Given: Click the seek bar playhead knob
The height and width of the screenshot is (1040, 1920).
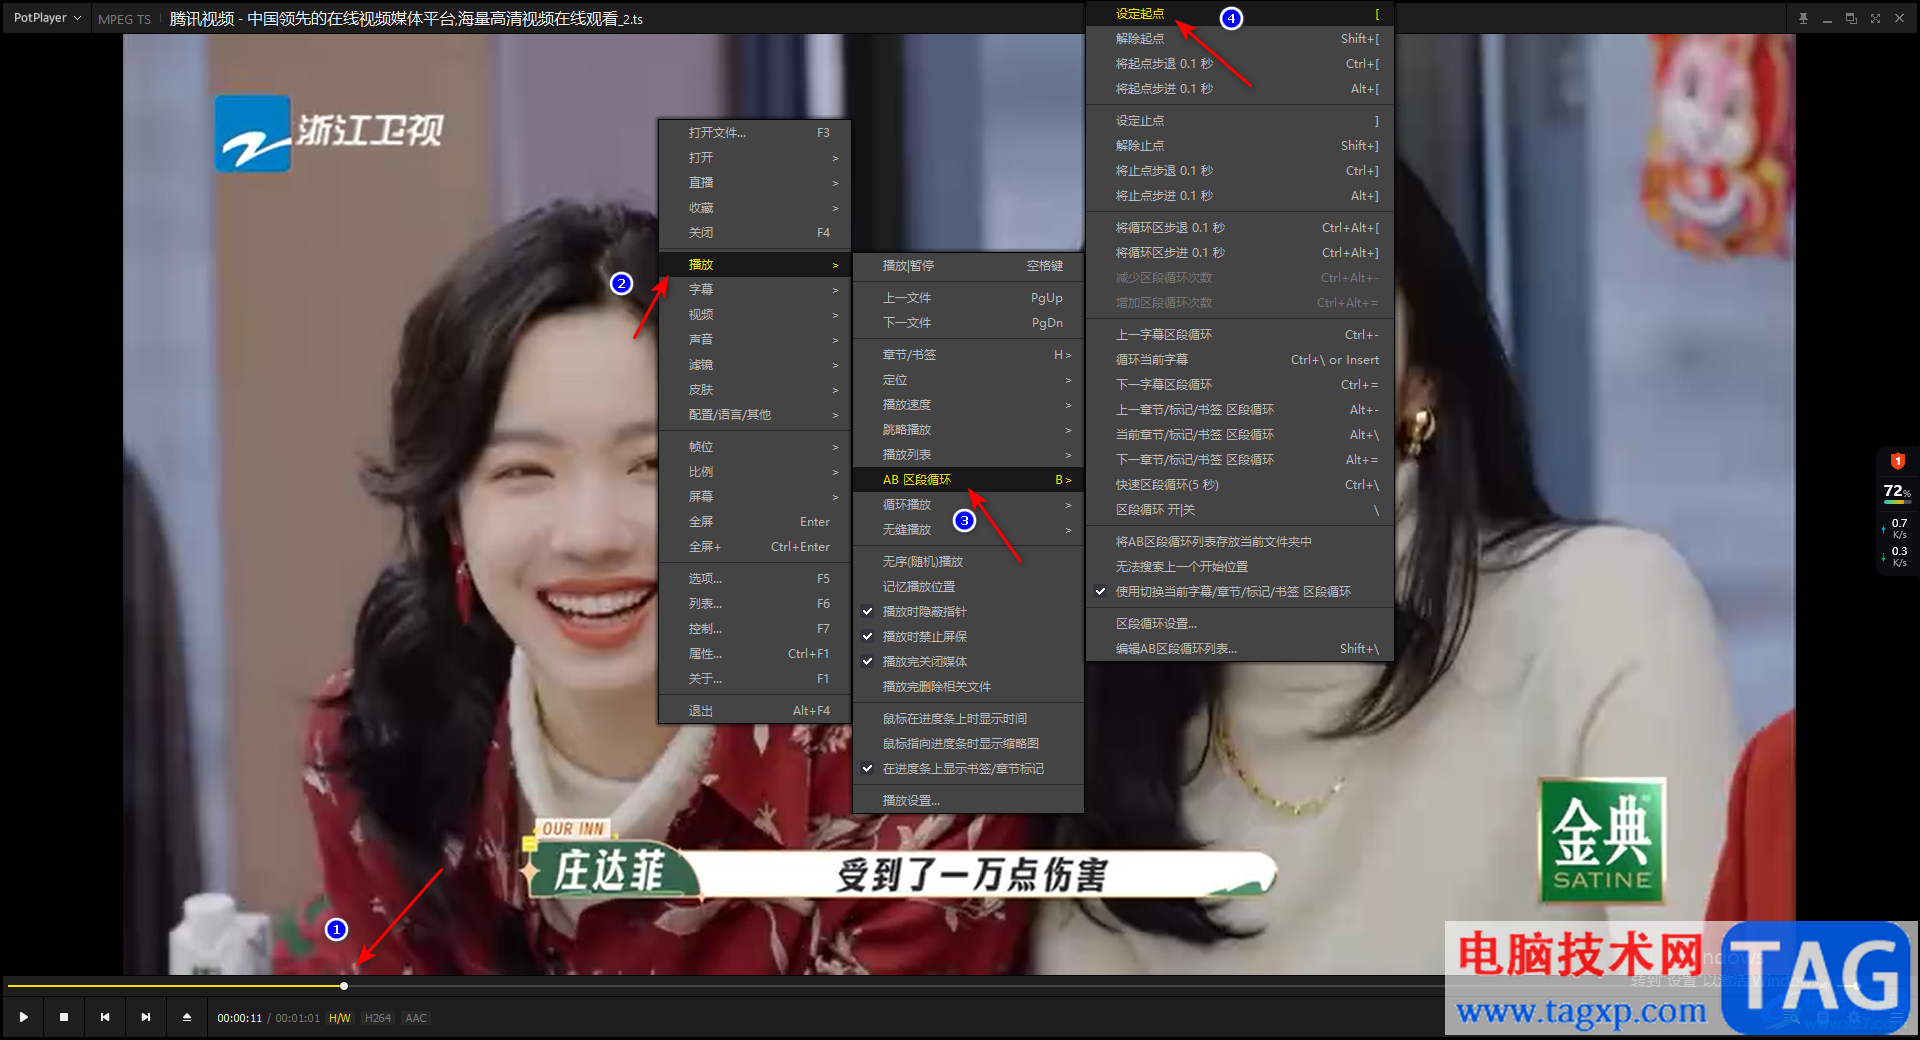Looking at the screenshot, I should point(344,986).
